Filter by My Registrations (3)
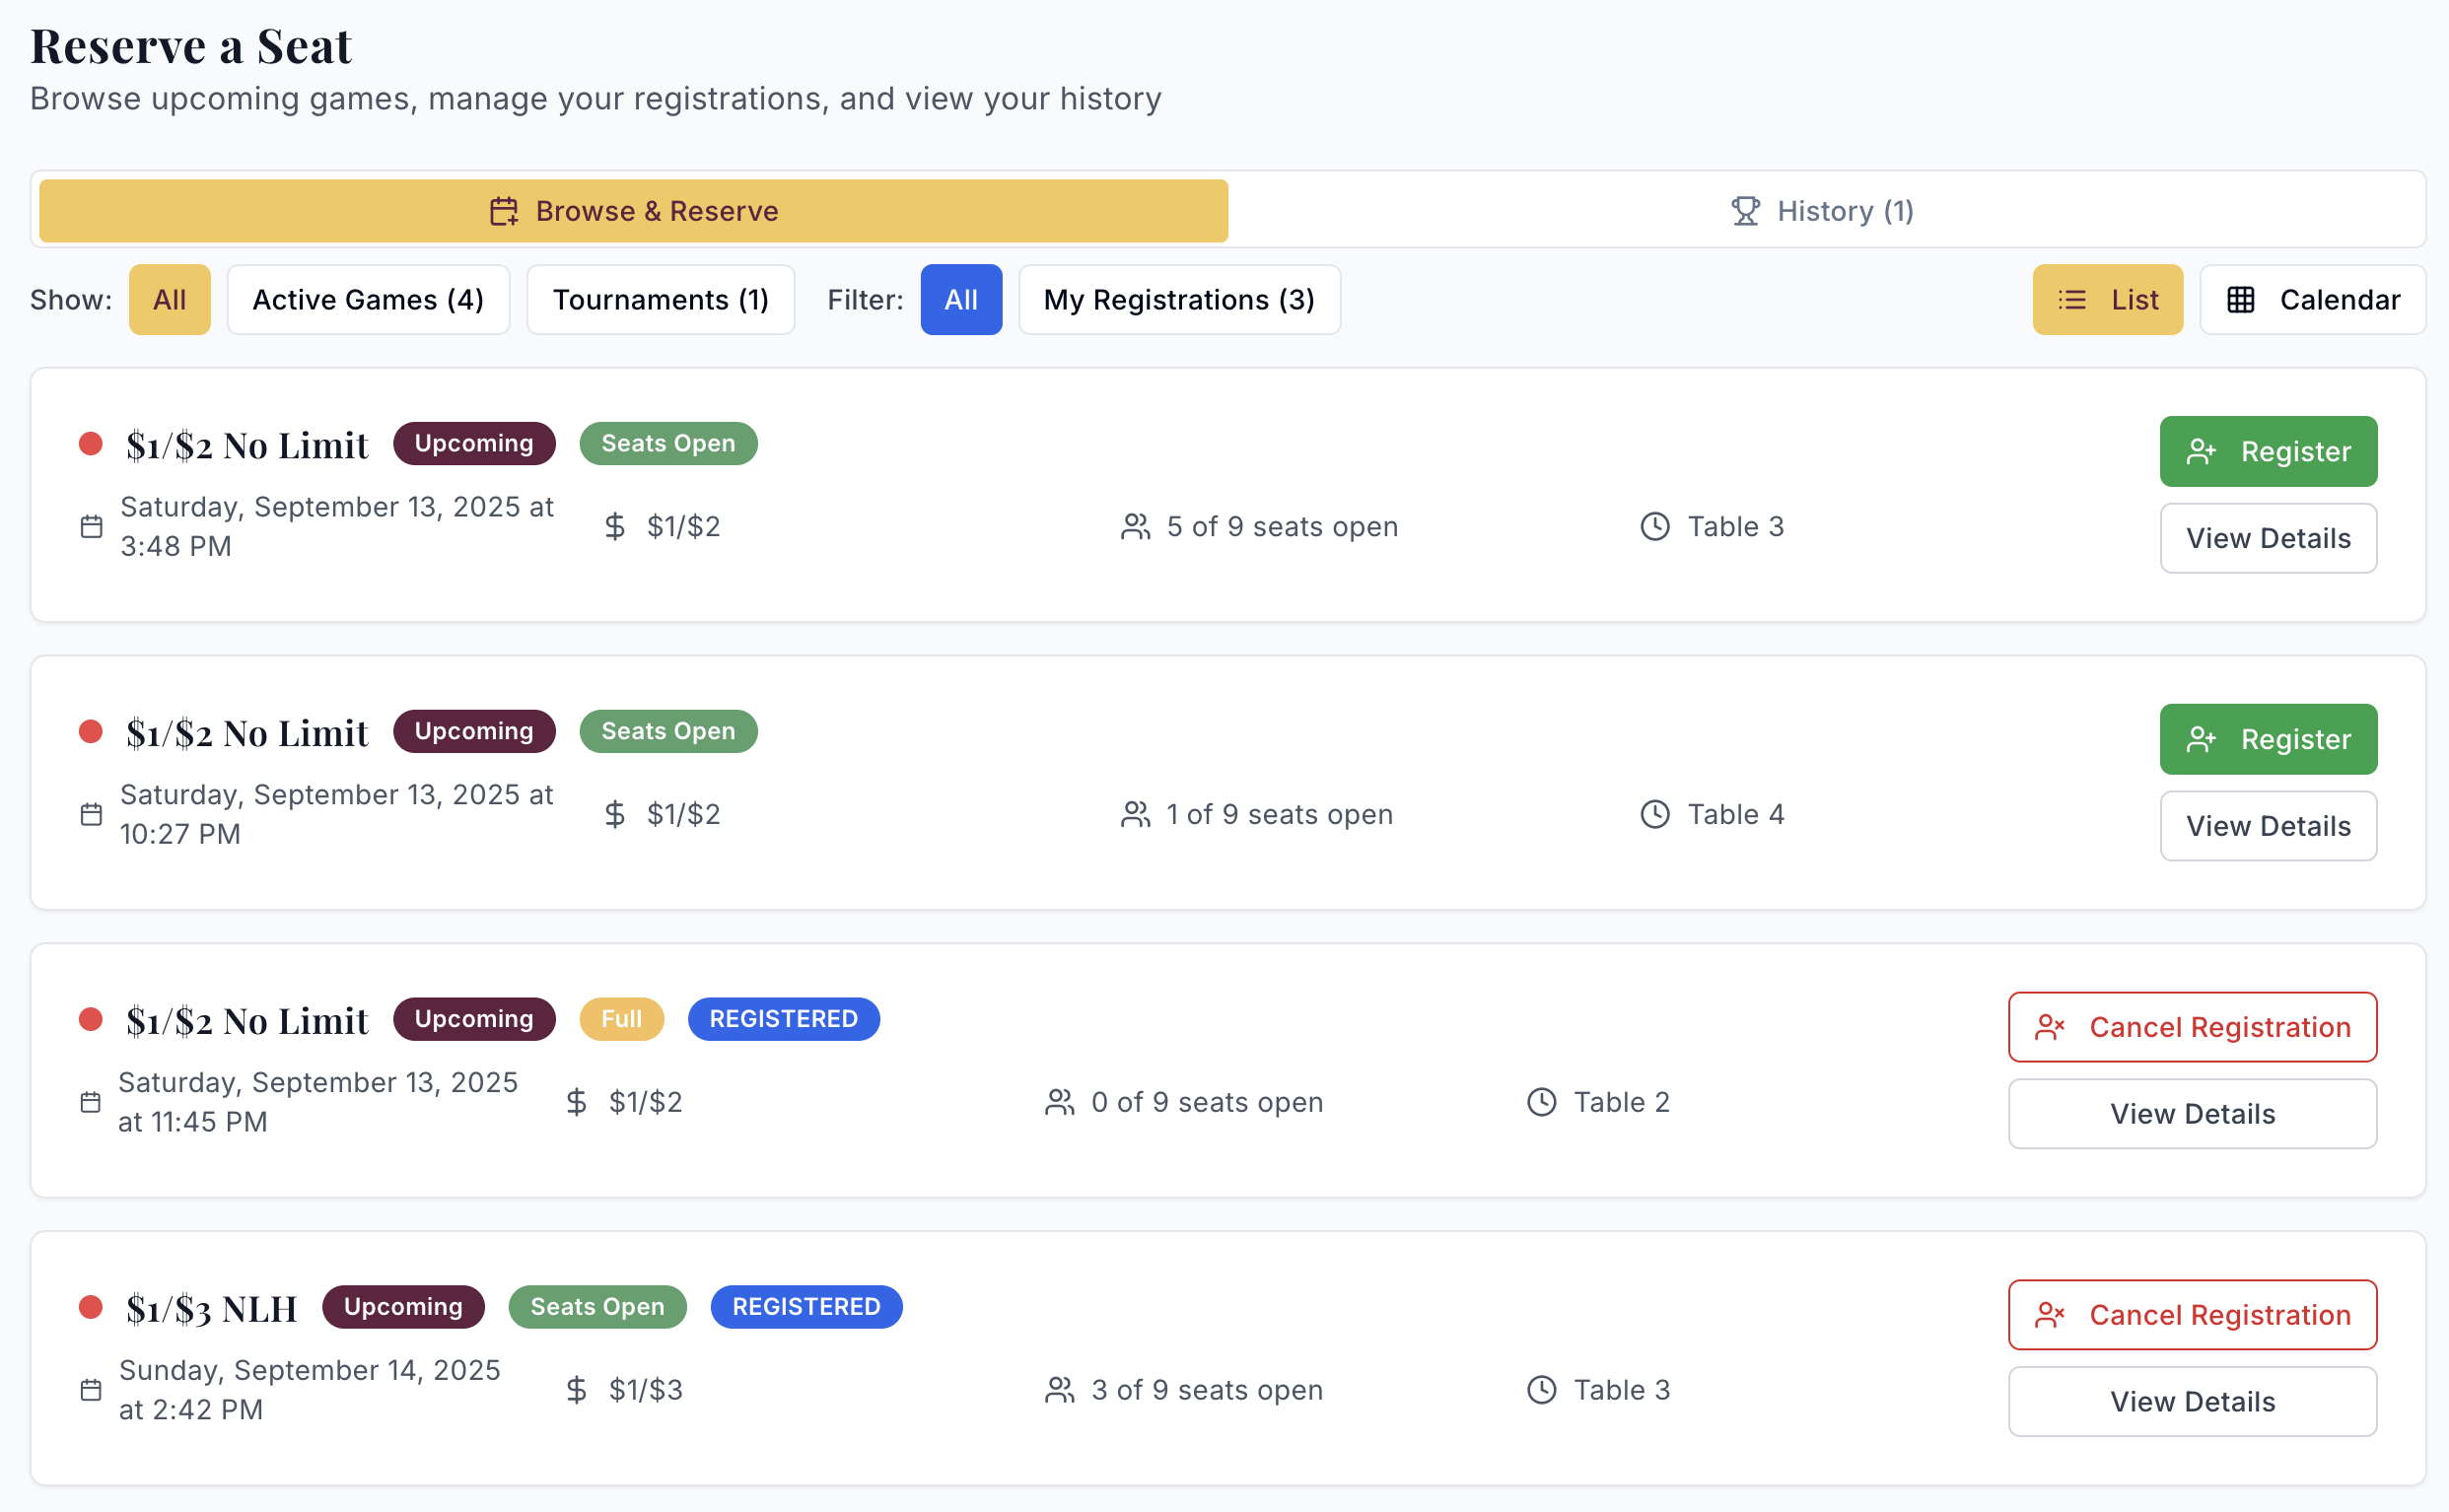This screenshot has height=1512, width=2449. [x=1179, y=300]
